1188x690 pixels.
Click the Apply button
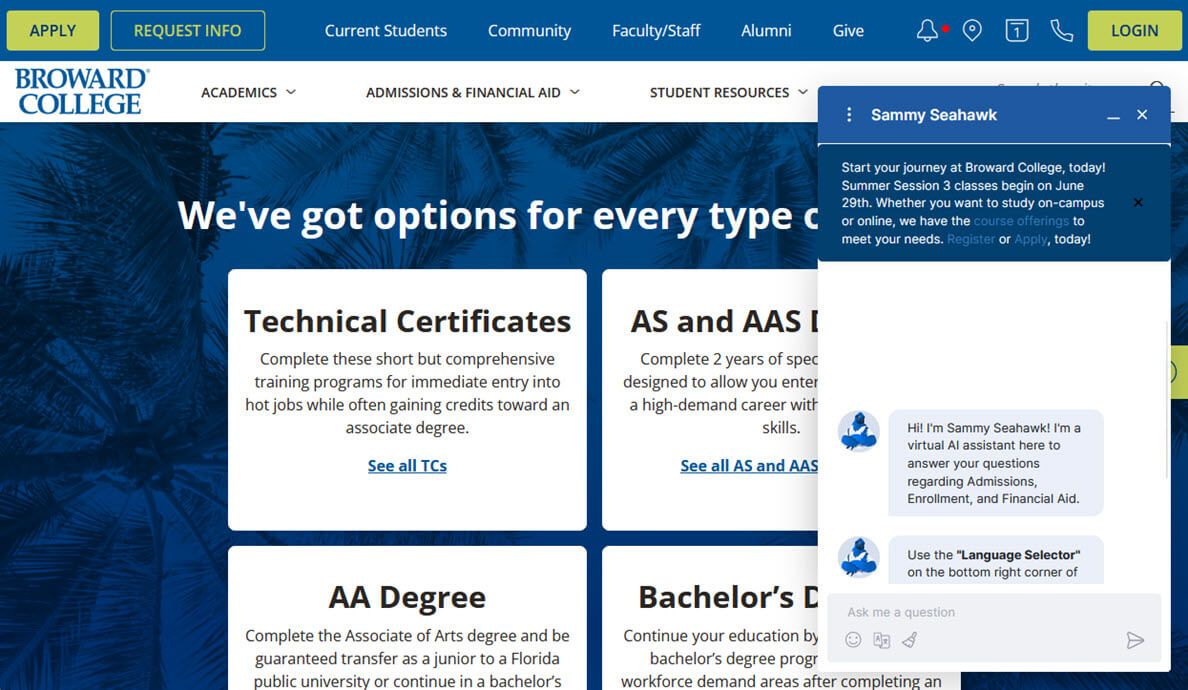pos(53,30)
